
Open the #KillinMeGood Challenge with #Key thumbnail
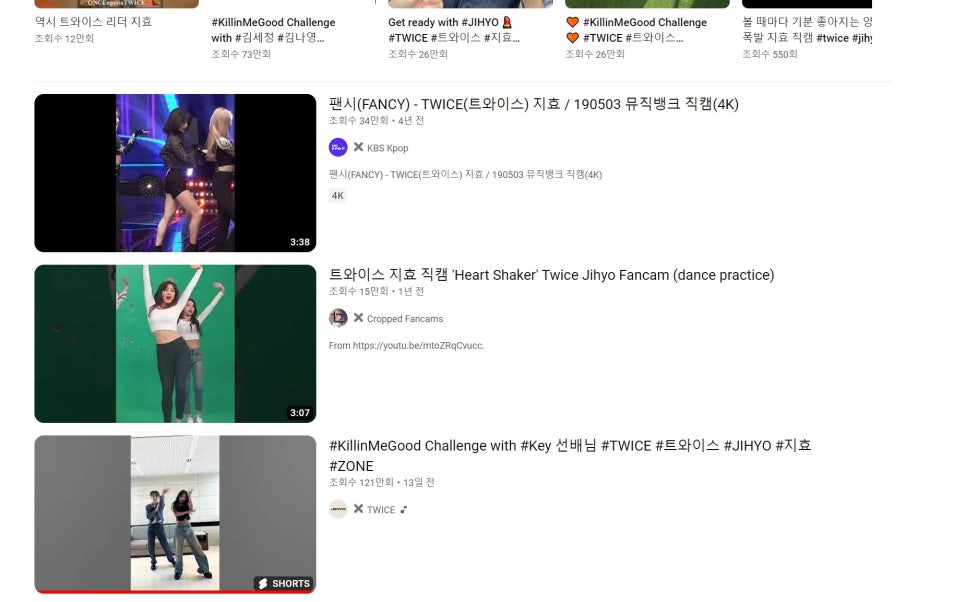(175, 515)
